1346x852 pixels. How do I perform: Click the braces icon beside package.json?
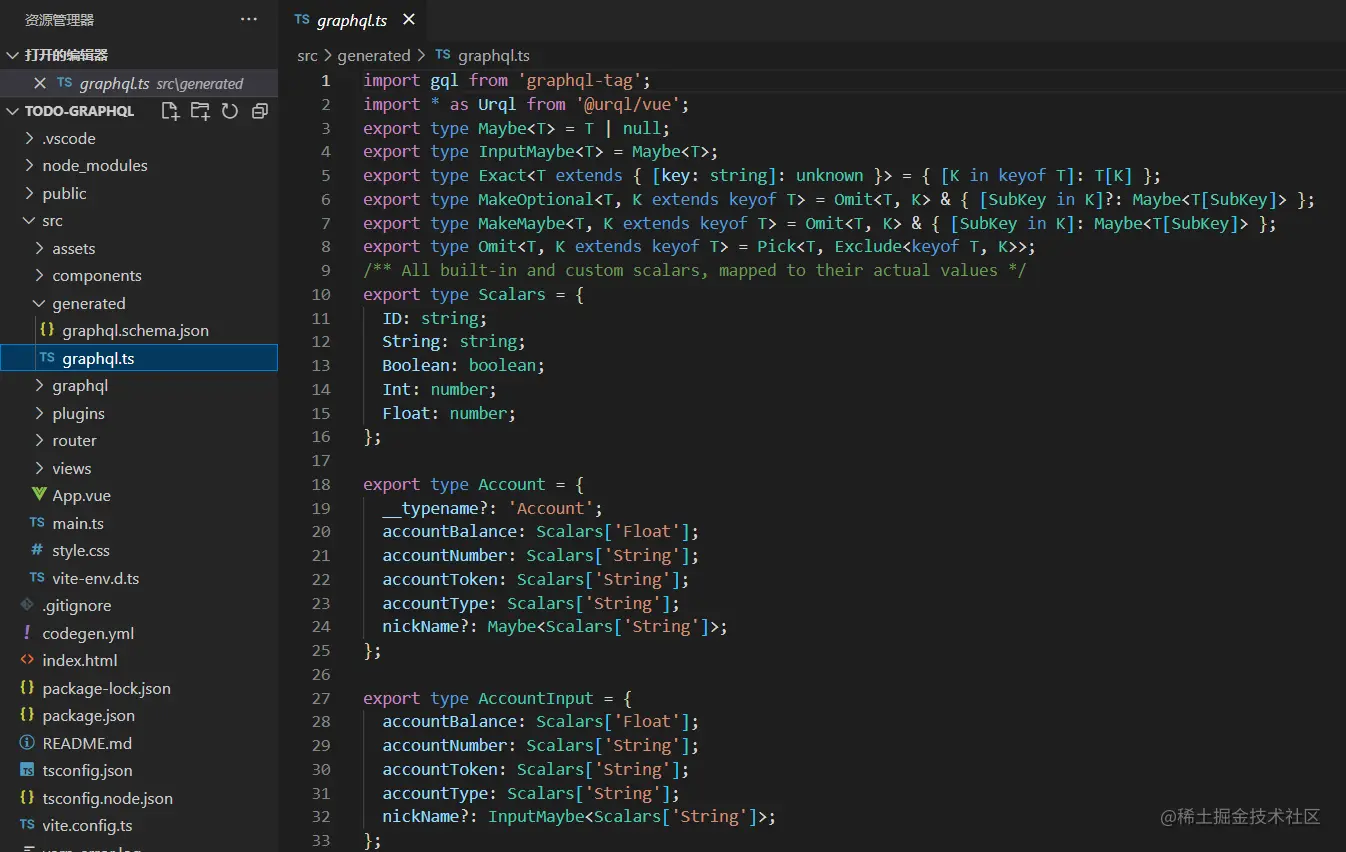coord(27,715)
